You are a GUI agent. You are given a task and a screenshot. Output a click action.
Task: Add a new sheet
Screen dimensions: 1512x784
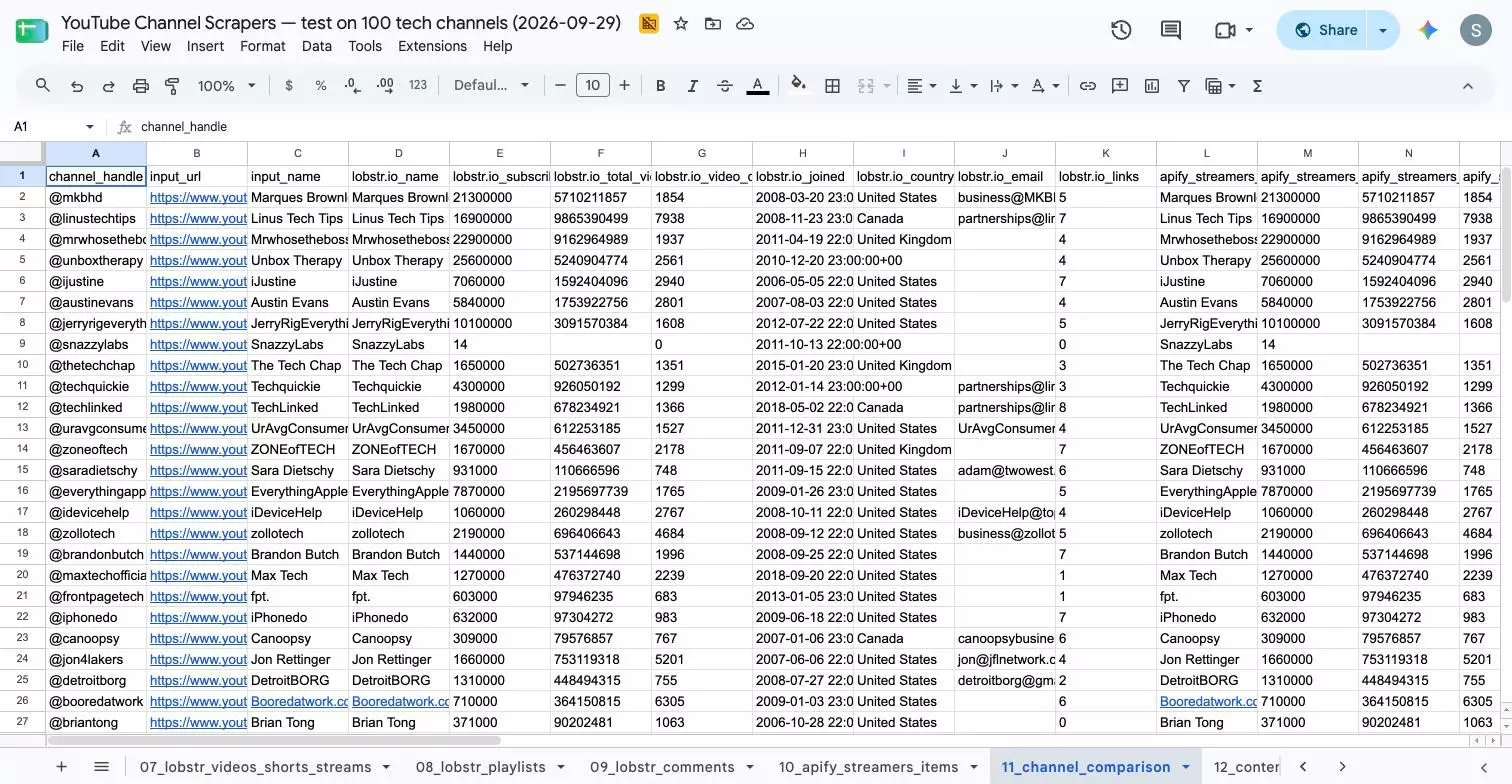61,767
